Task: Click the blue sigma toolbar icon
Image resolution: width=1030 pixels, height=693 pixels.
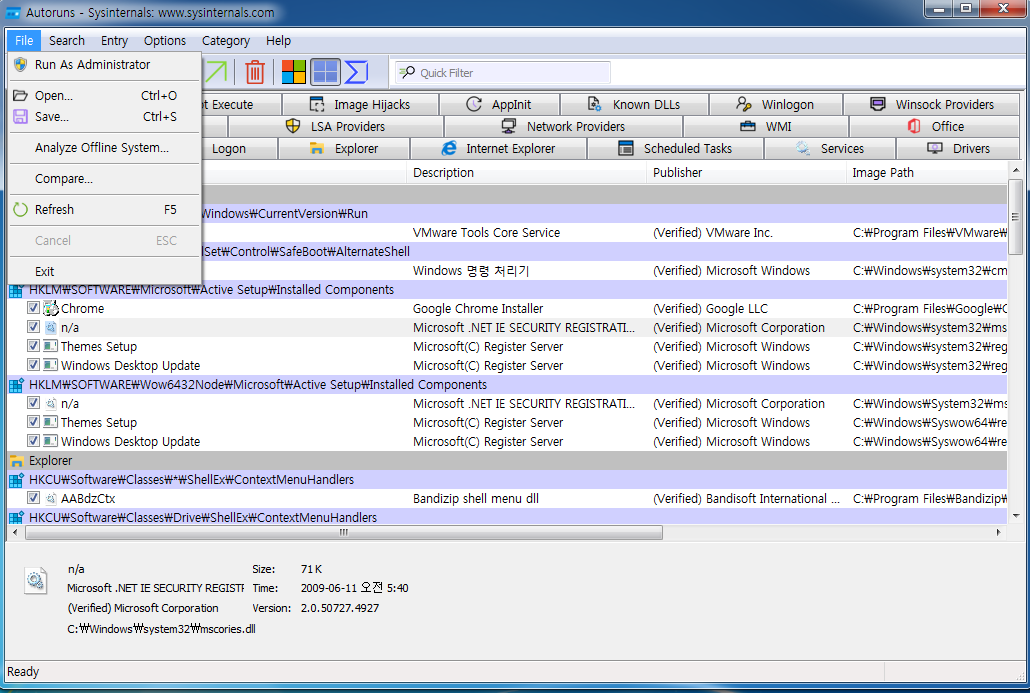Action: 356,72
